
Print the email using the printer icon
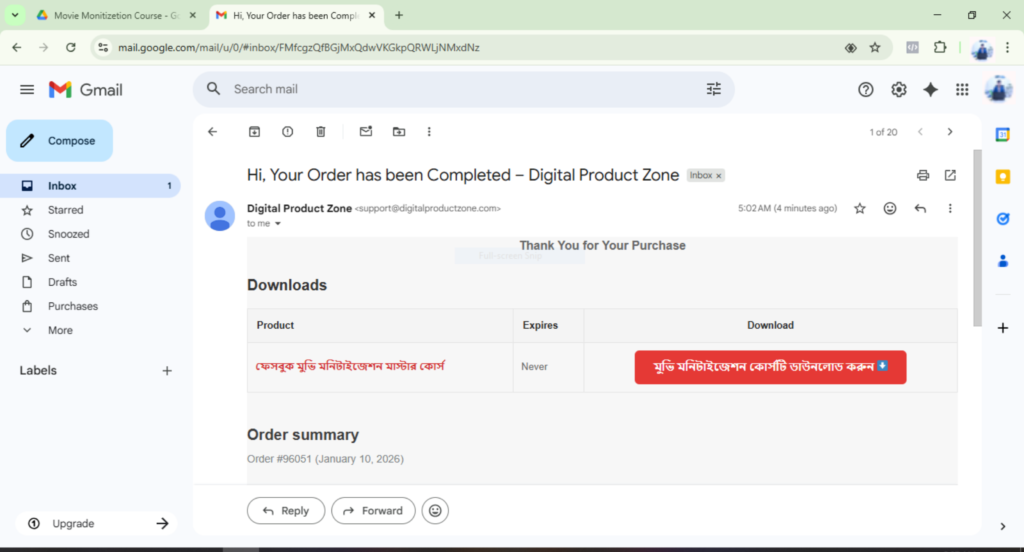click(923, 175)
